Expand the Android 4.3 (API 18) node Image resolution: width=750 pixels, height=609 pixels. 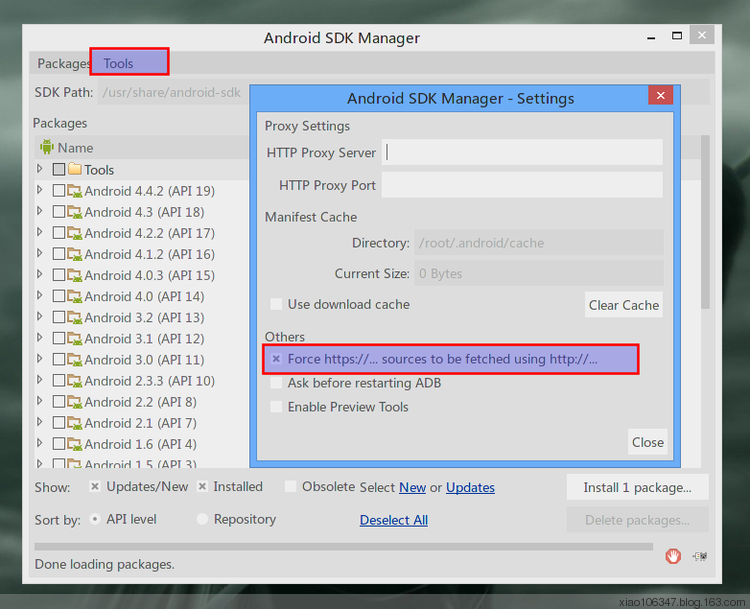click(40, 211)
